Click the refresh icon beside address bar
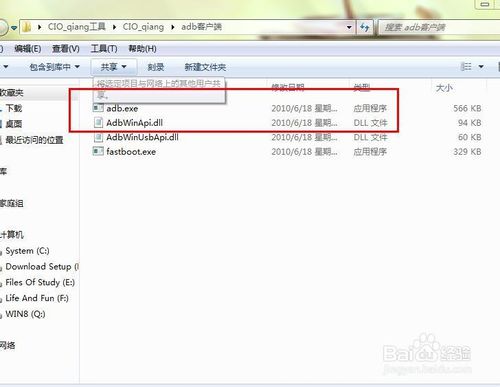The image size is (500, 387). (365, 27)
